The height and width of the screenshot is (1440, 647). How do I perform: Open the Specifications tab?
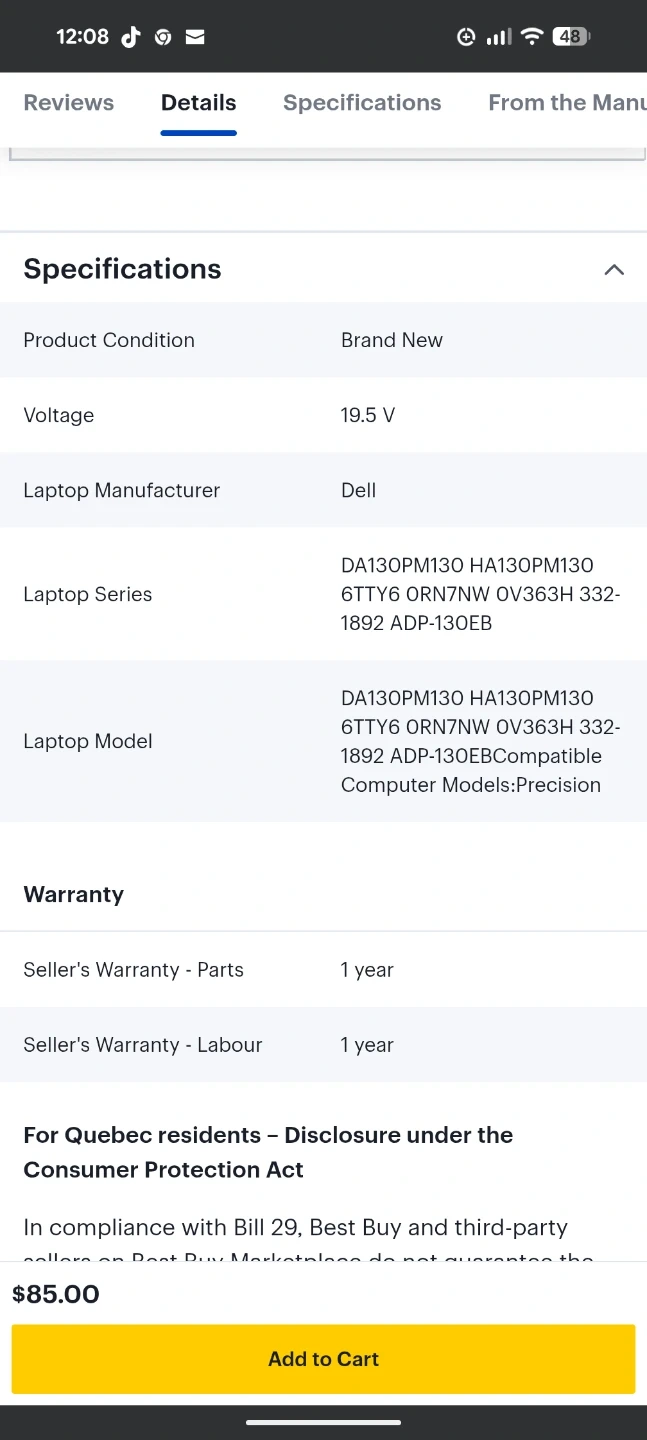tap(362, 102)
